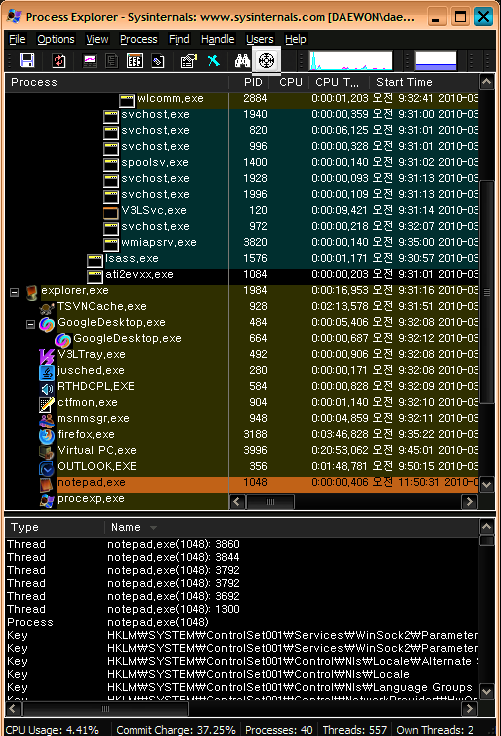Click the Virtual PC.exe icon
The height and width of the screenshot is (736, 501).
[x=47, y=452]
